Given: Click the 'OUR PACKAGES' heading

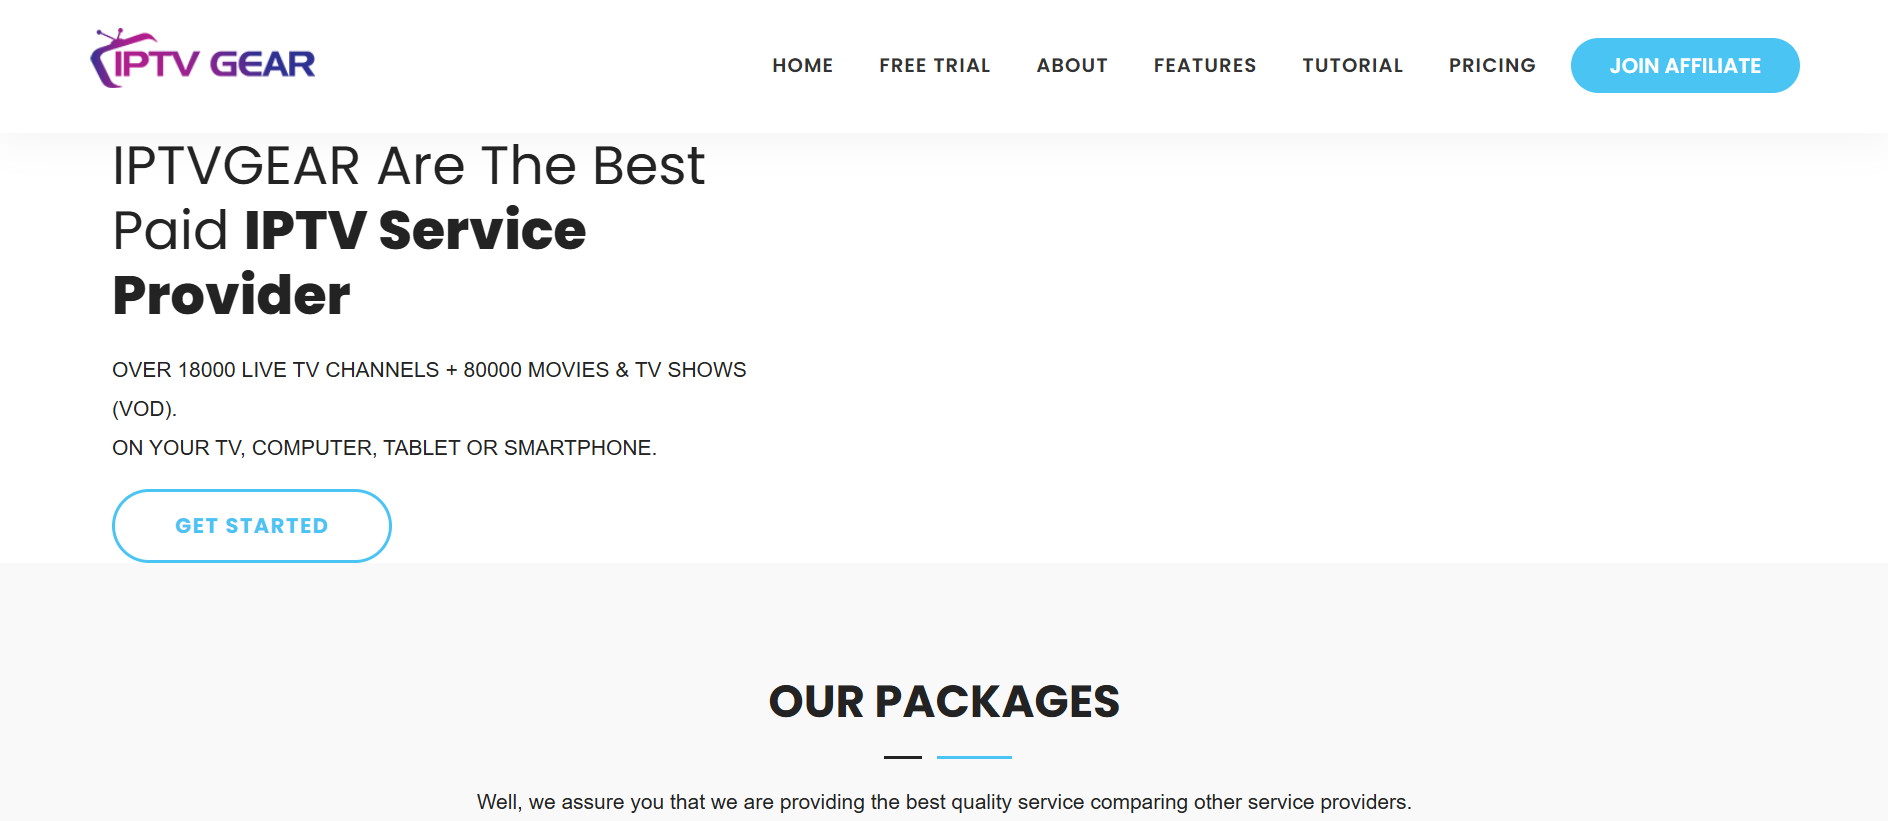Looking at the screenshot, I should [944, 701].
